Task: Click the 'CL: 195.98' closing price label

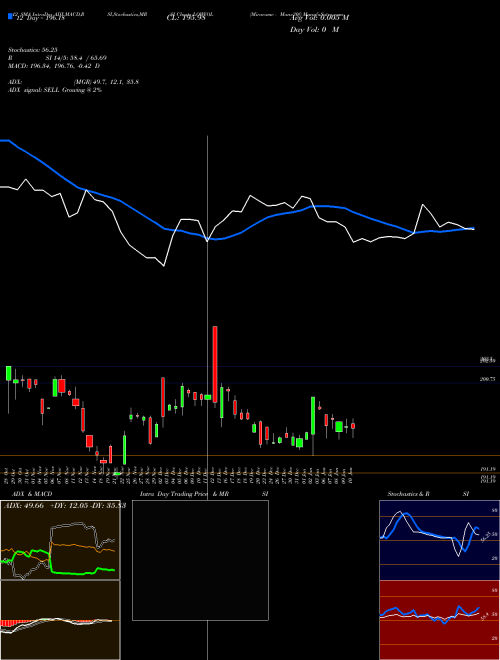Action: (x=186, y=18)
